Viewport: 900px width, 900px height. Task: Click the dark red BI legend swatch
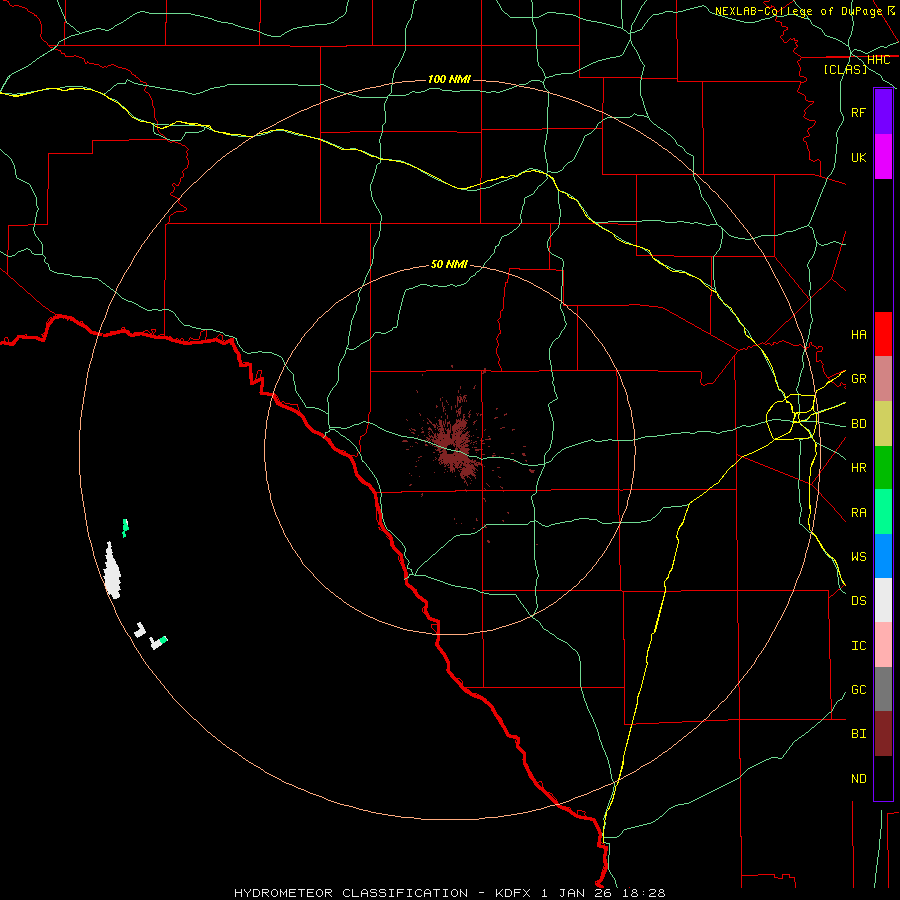point(883,734)
